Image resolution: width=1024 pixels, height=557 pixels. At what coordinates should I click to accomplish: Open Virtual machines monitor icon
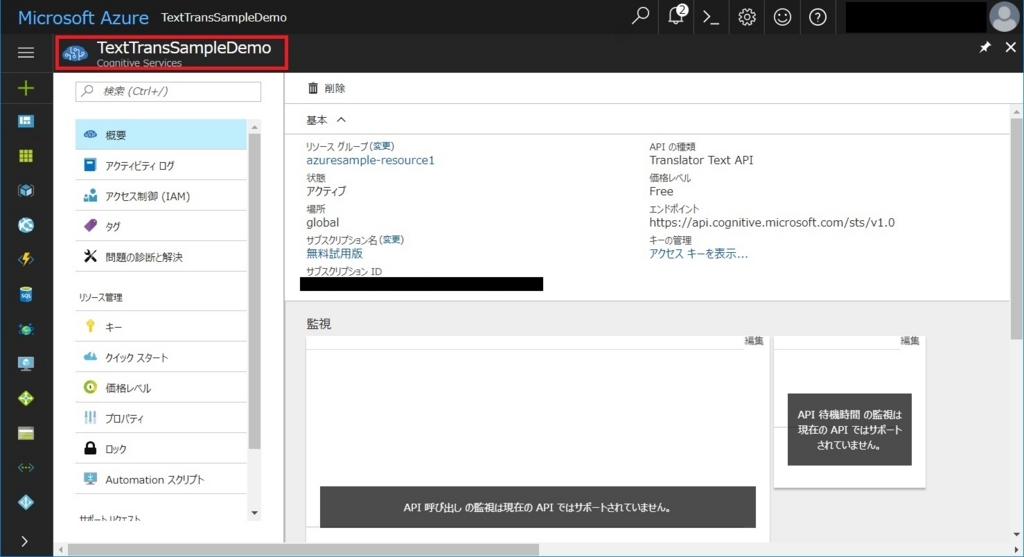tap(26, 364)
